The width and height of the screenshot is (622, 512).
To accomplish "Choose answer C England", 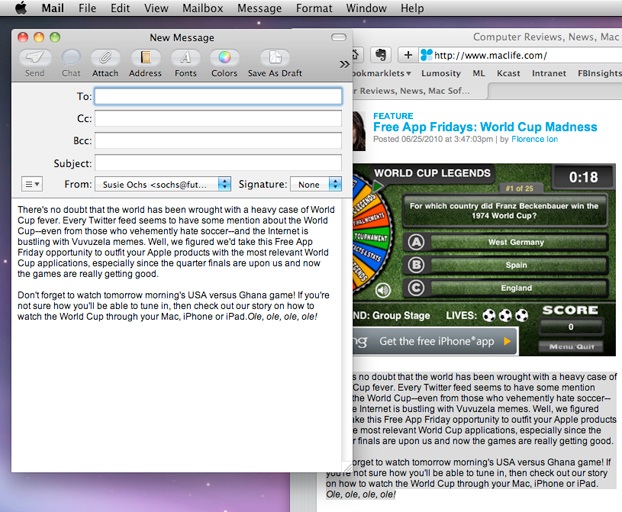I will (x=506, y=288).
